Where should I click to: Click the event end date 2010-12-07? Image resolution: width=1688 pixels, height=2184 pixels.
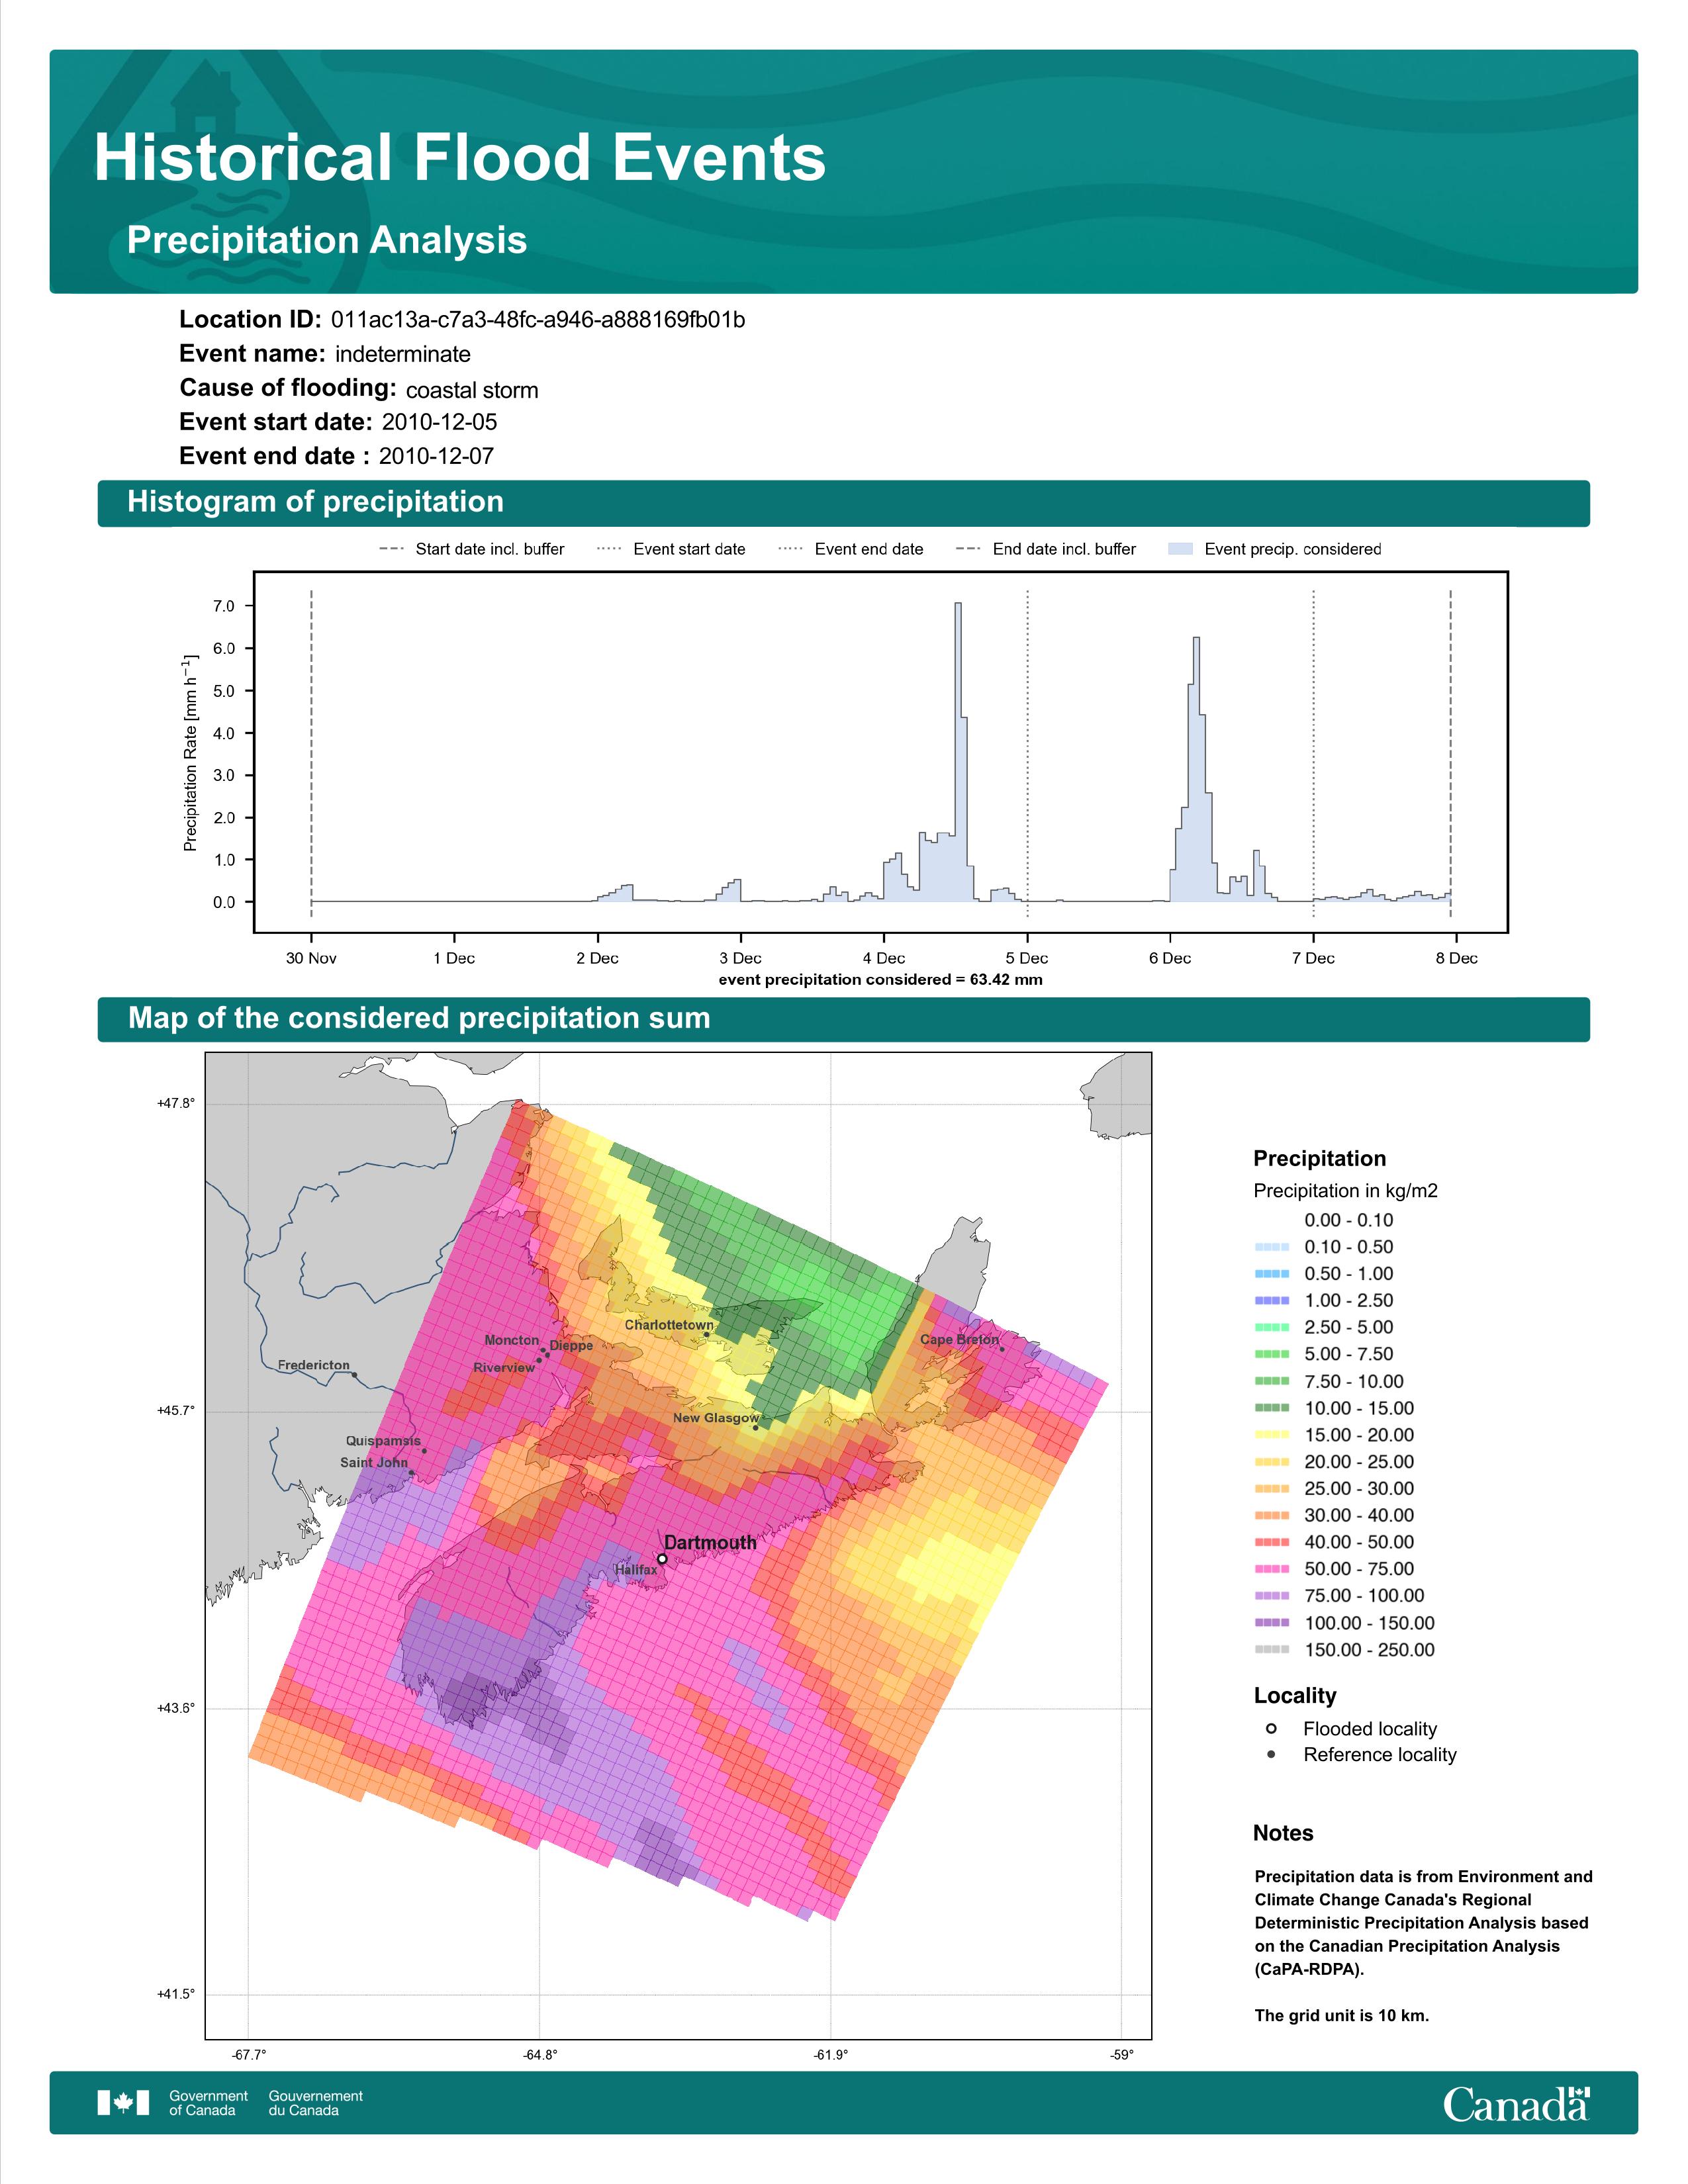pos(436,456)
